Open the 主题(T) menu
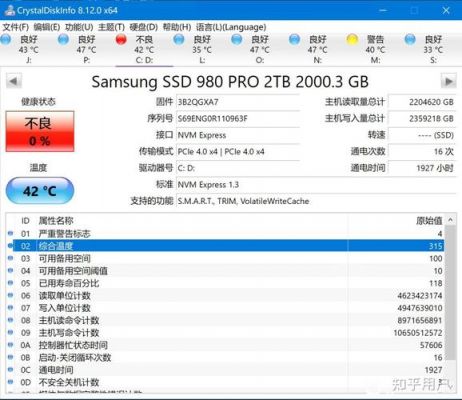The image size is (462, 400). (111, 27)
